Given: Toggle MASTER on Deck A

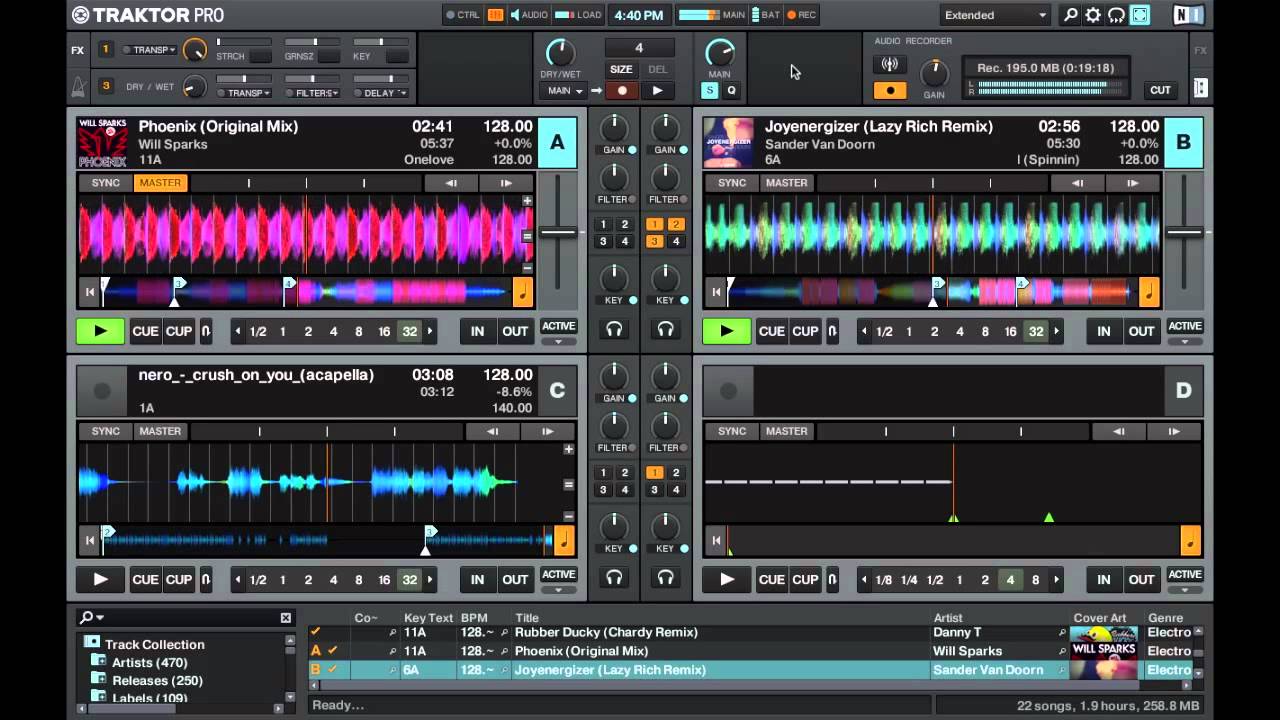Looking at the screenshot, I should click(x=160, y=183).
